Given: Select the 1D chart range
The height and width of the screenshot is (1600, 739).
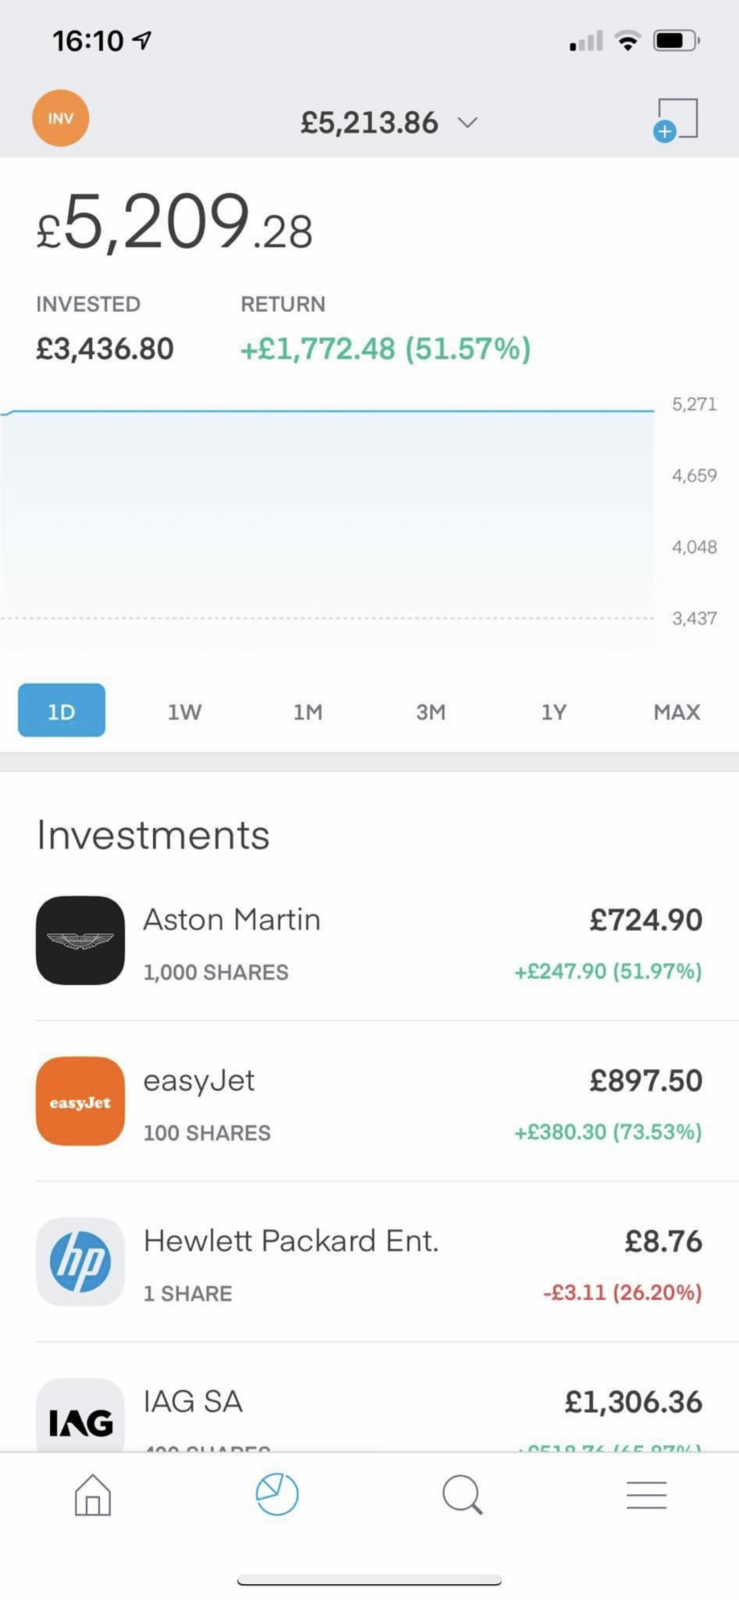Looking at the screenshot, I should click(x=61, y=711).
